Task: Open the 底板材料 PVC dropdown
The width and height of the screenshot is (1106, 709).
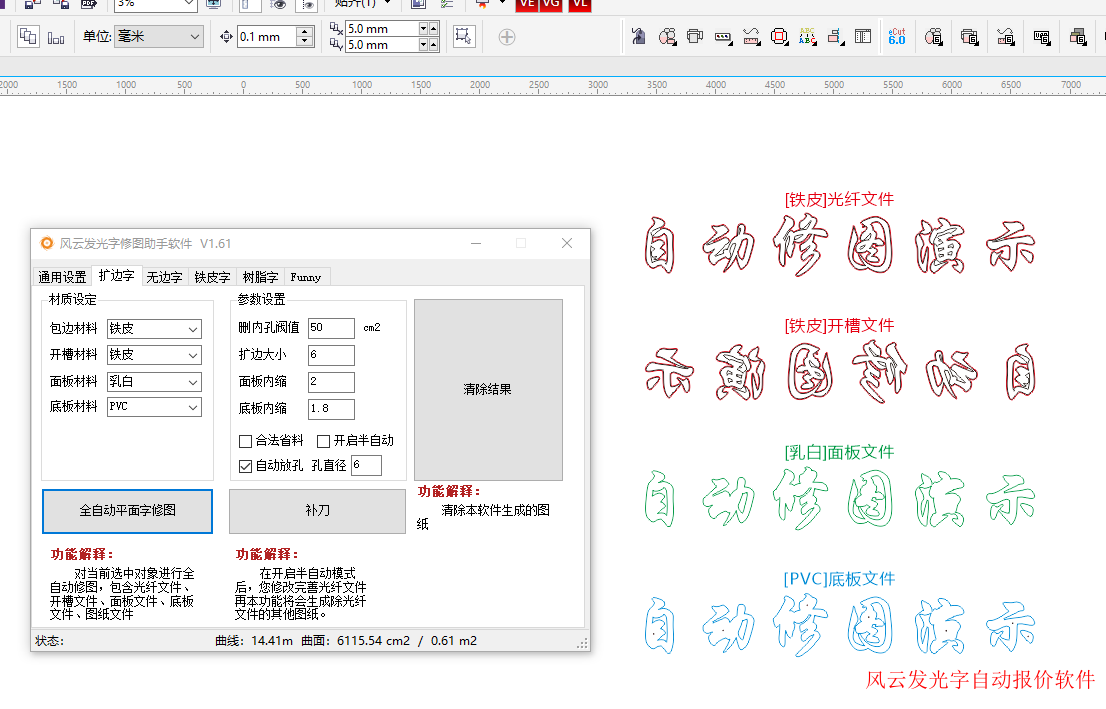Action: [154, 407]
